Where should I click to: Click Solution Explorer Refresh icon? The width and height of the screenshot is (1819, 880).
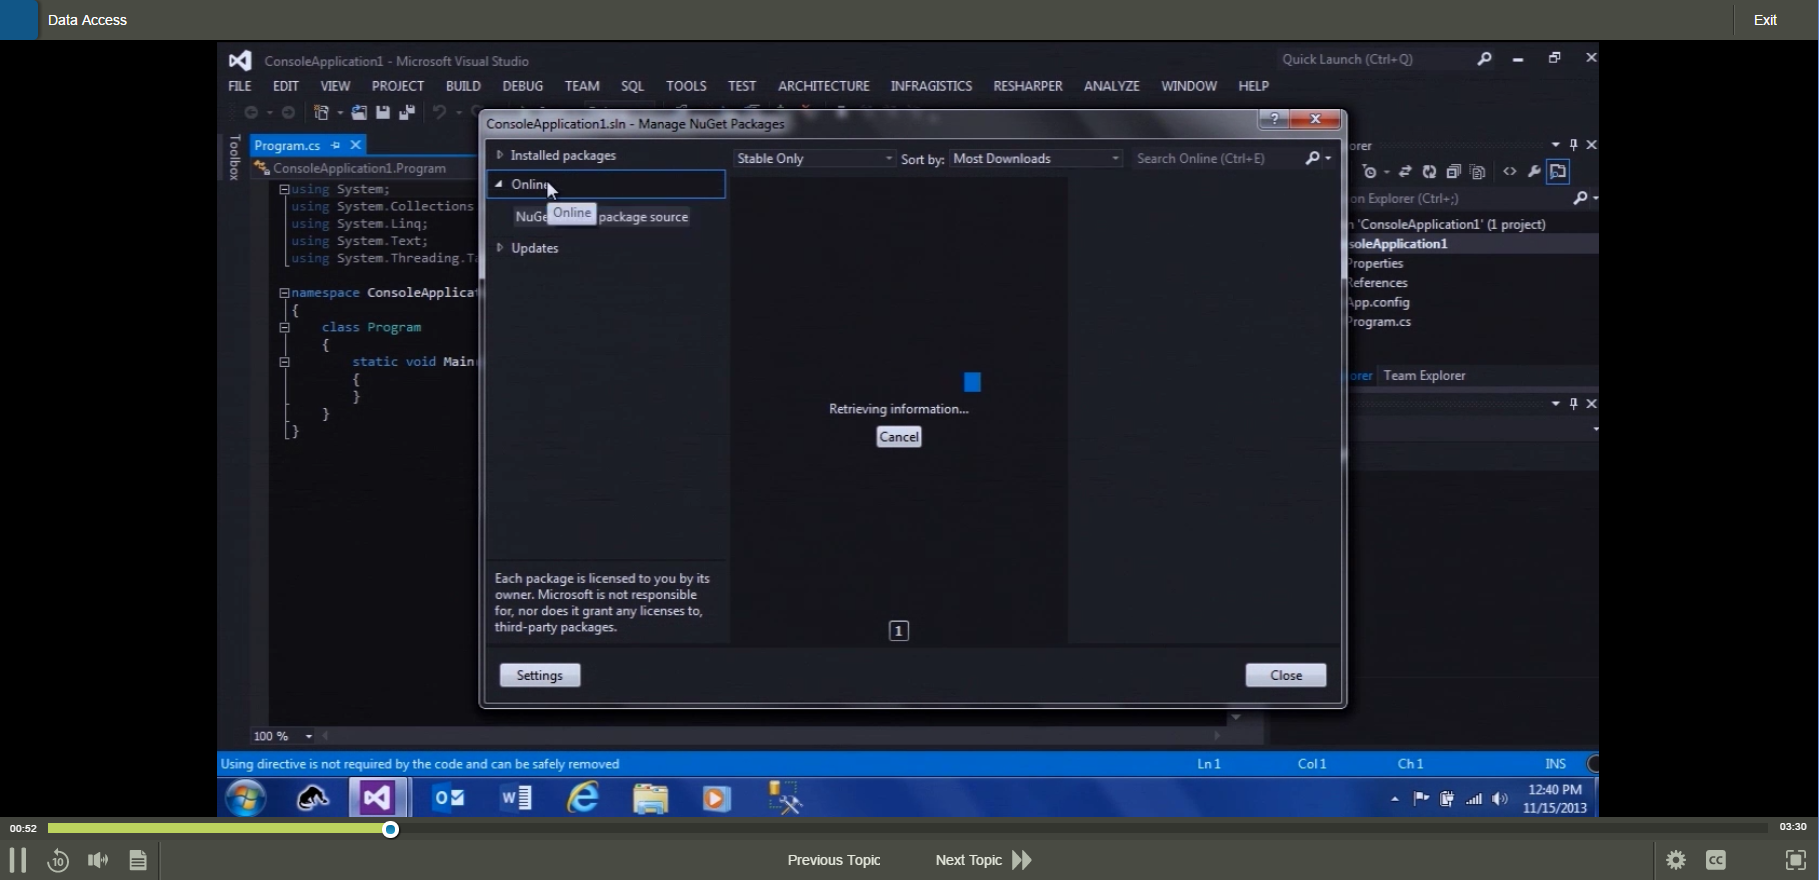point(1429,172)
